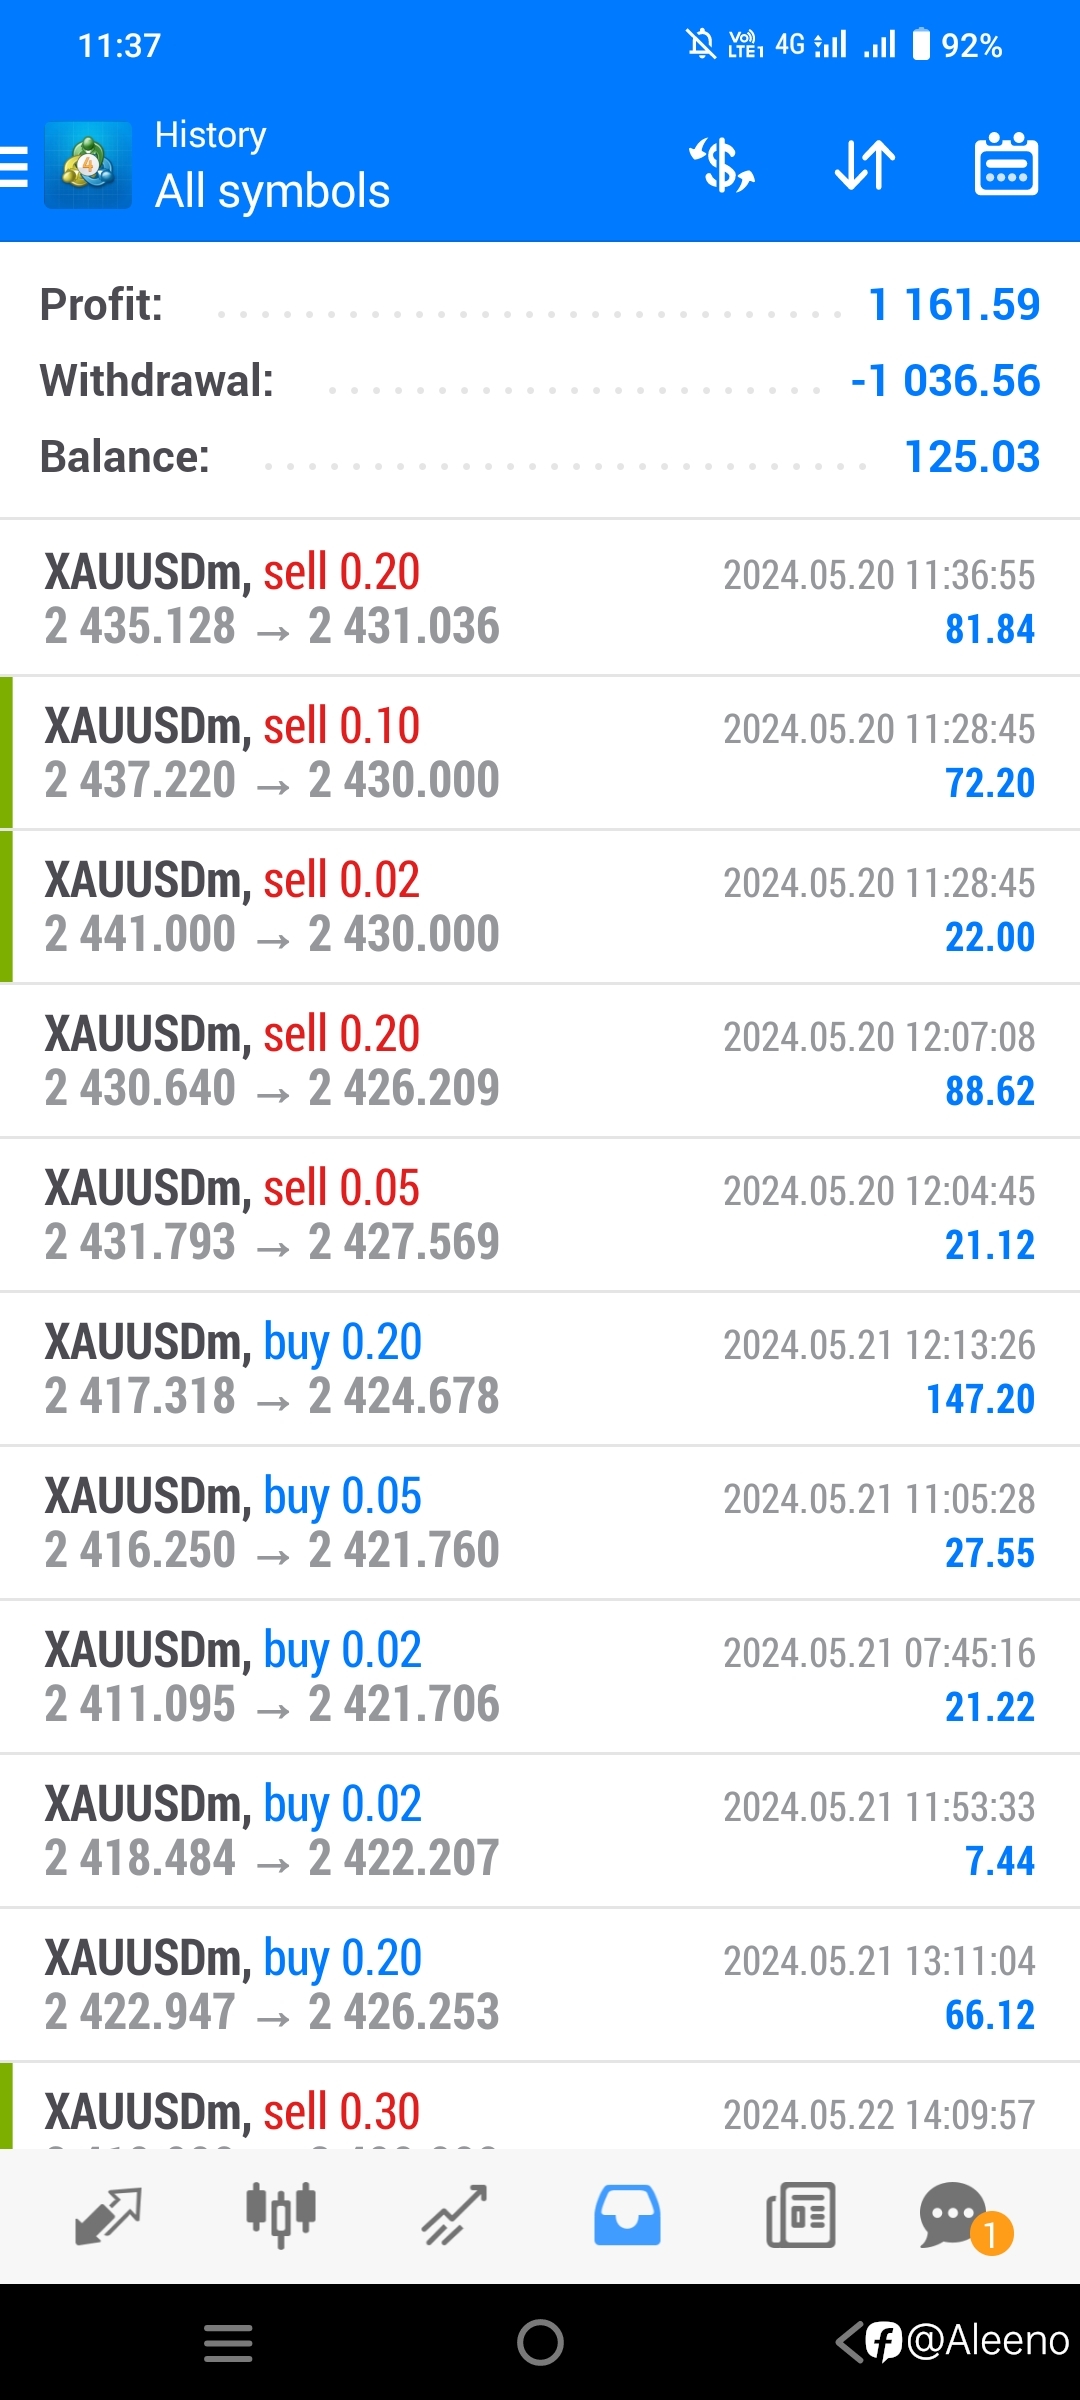The height and width of the screenshot is (2400, 1080).
Task: Open the News tab icon
Action: 800,2215
